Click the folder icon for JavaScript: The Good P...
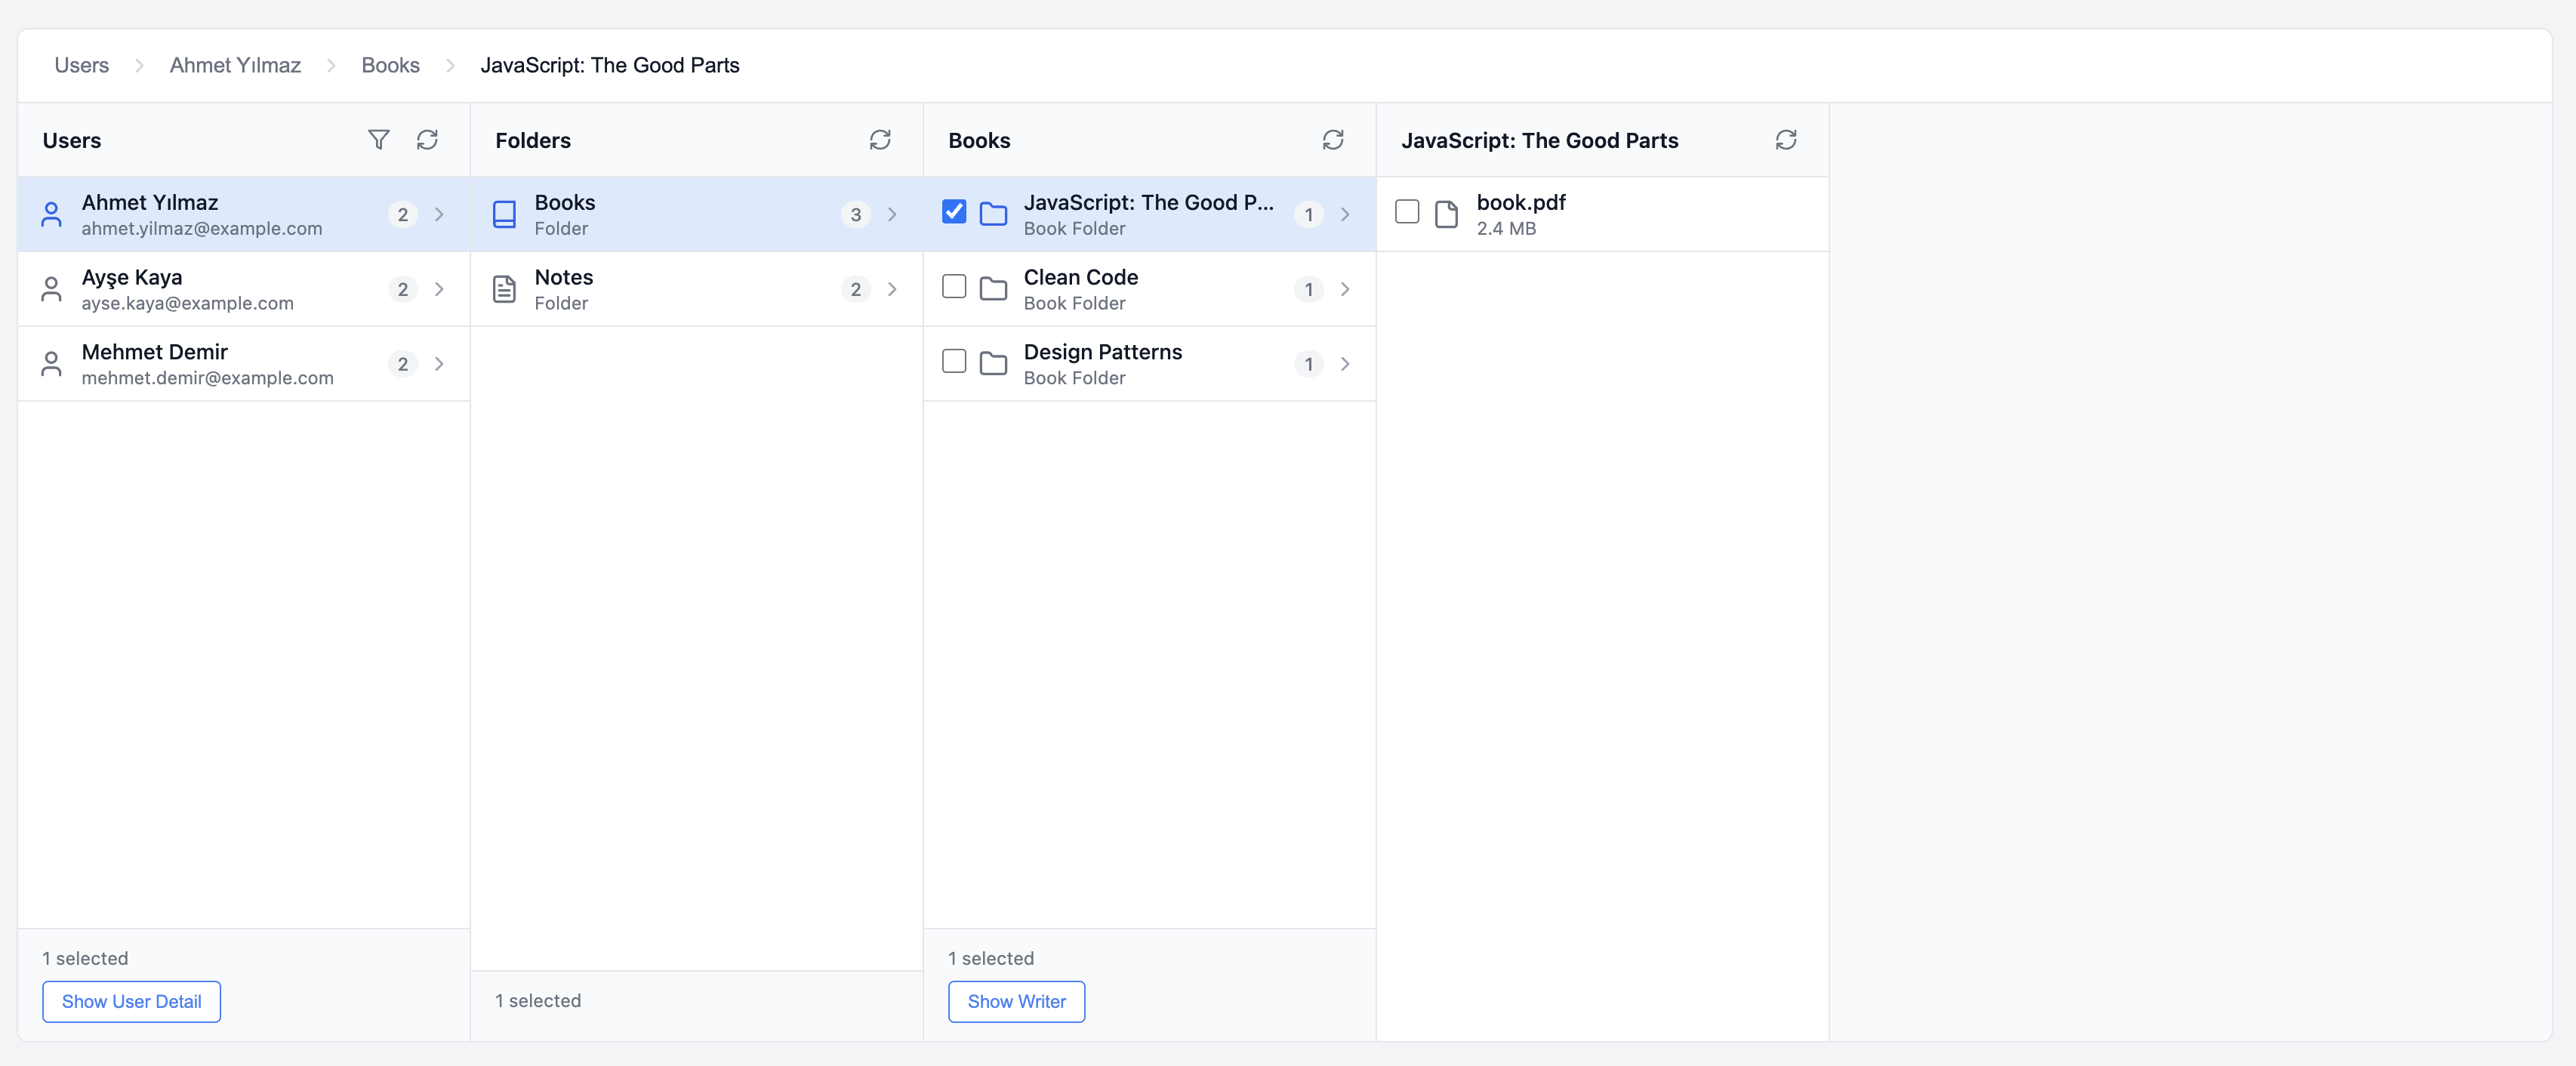This screenshot has height=1066, width=2576. point(993,214)
